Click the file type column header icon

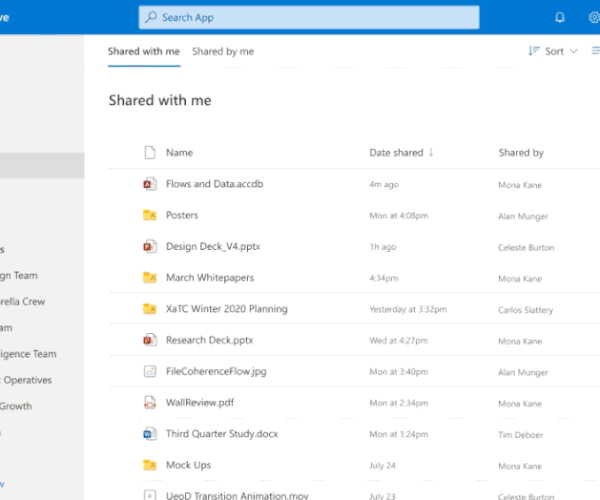(x=149, y=153)
